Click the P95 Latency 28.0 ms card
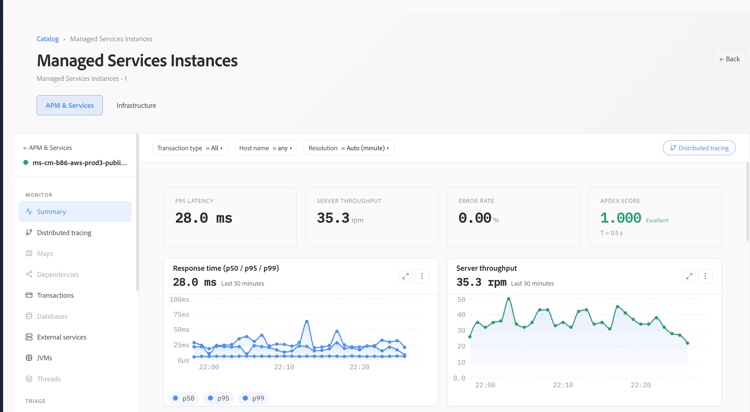The image size is (750, 412). pyautogui.click(x=230, y=217)
